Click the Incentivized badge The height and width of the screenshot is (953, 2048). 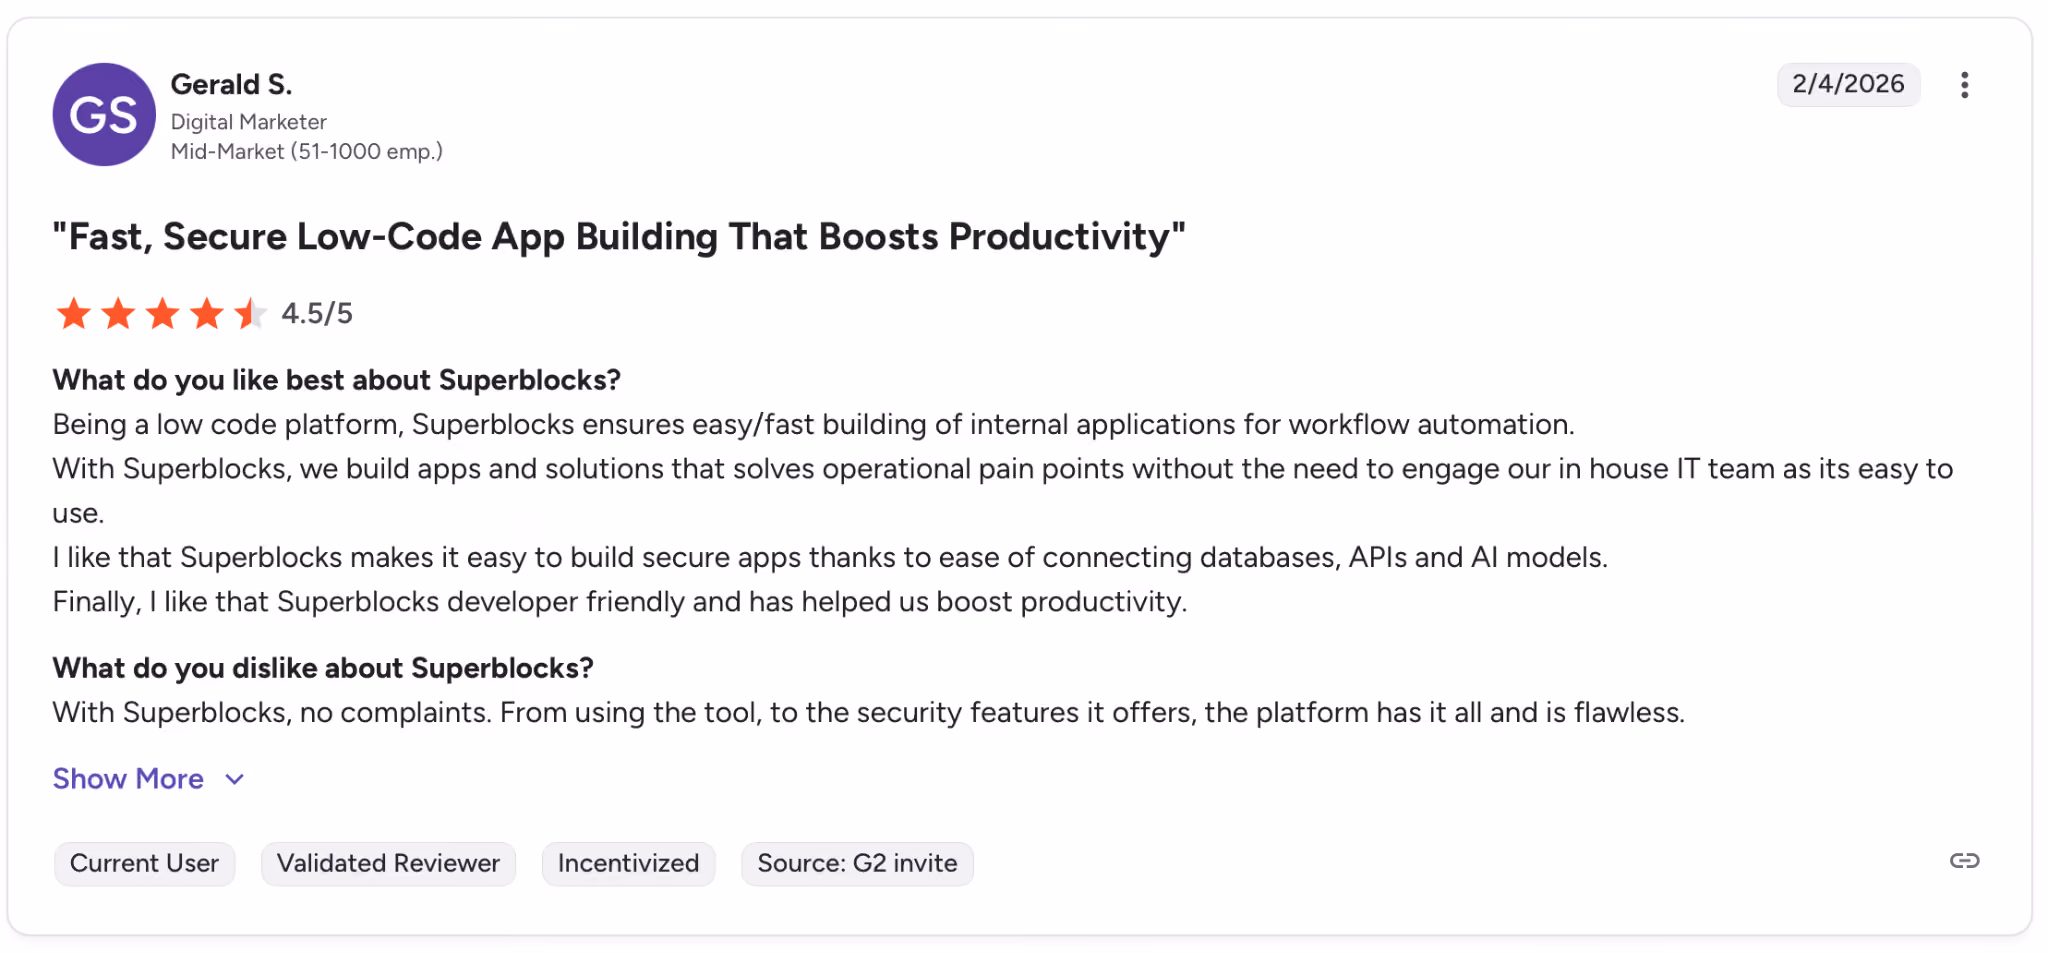tap(628, 864)
